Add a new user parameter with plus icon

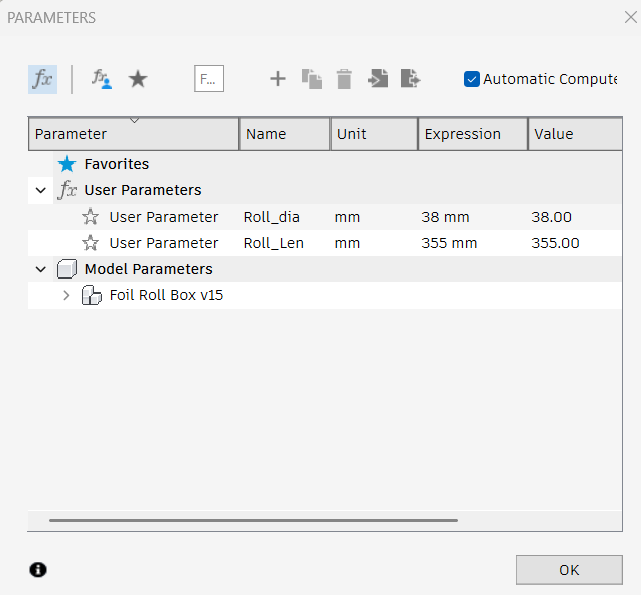278,79
